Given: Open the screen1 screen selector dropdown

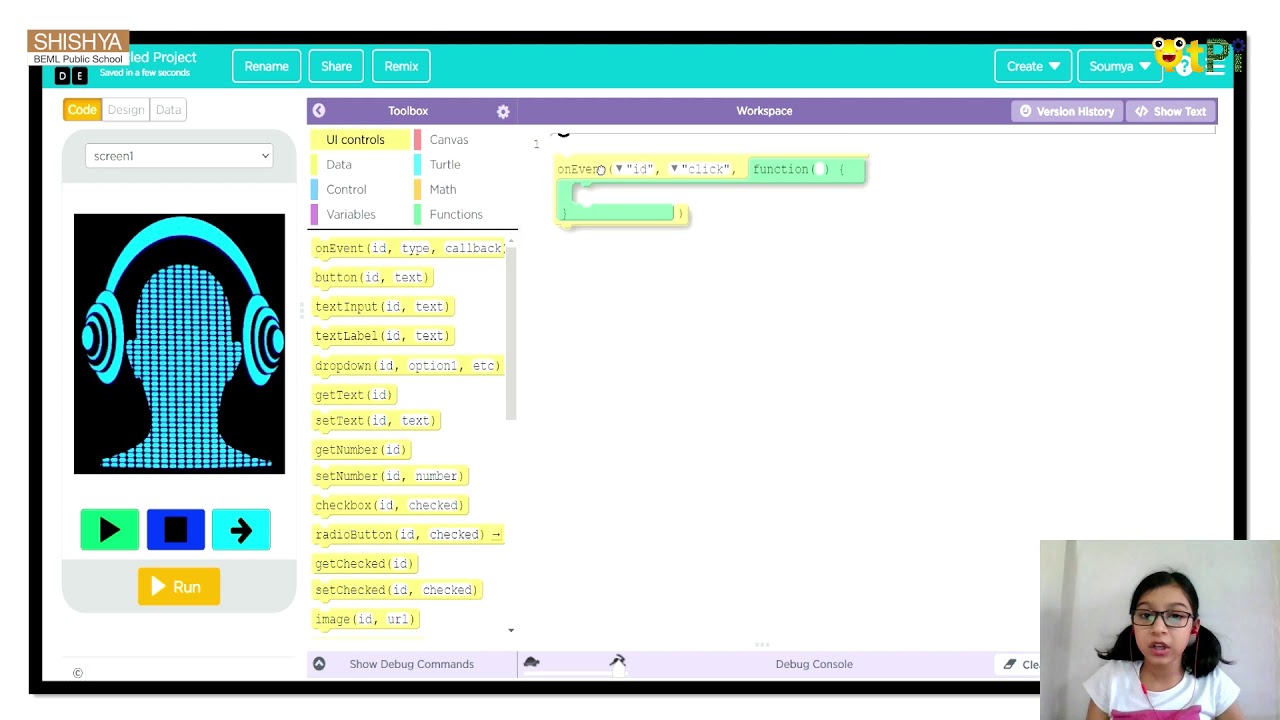Looking at the screenshot, I should (179, 156).
